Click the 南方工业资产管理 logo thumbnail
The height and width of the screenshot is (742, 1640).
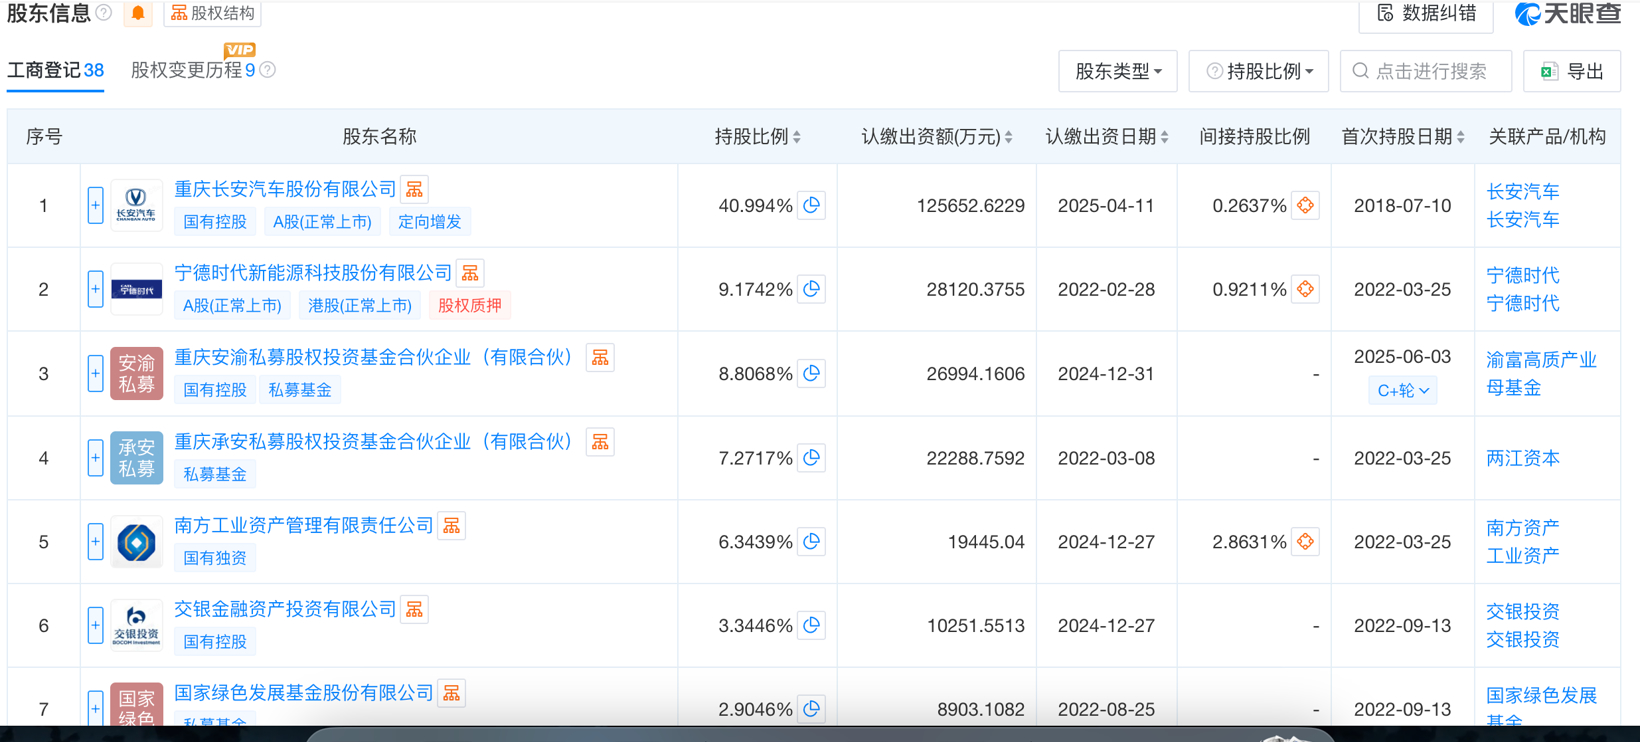[x=136, y=541]
